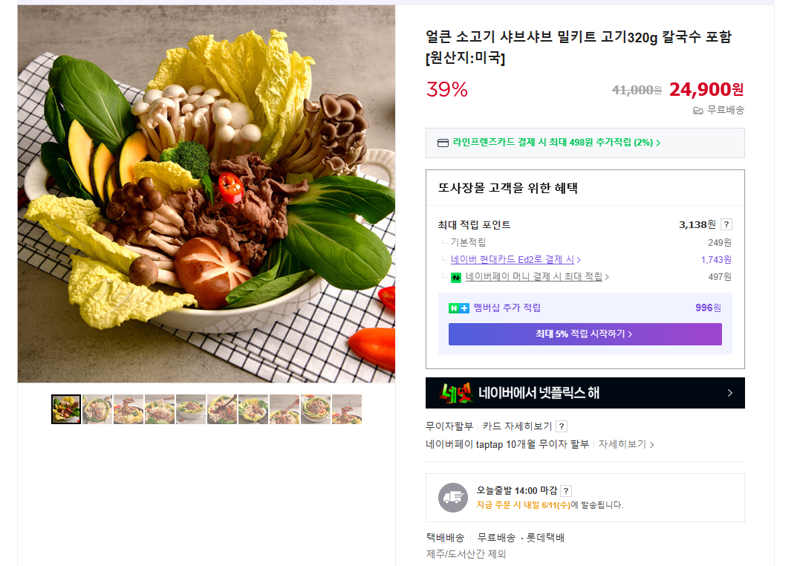The width and height of the screenshot is (800, 566).
Task: Open 네이버 현대카드 Ed2로 결제 시 link
Action: pos(515,260)
